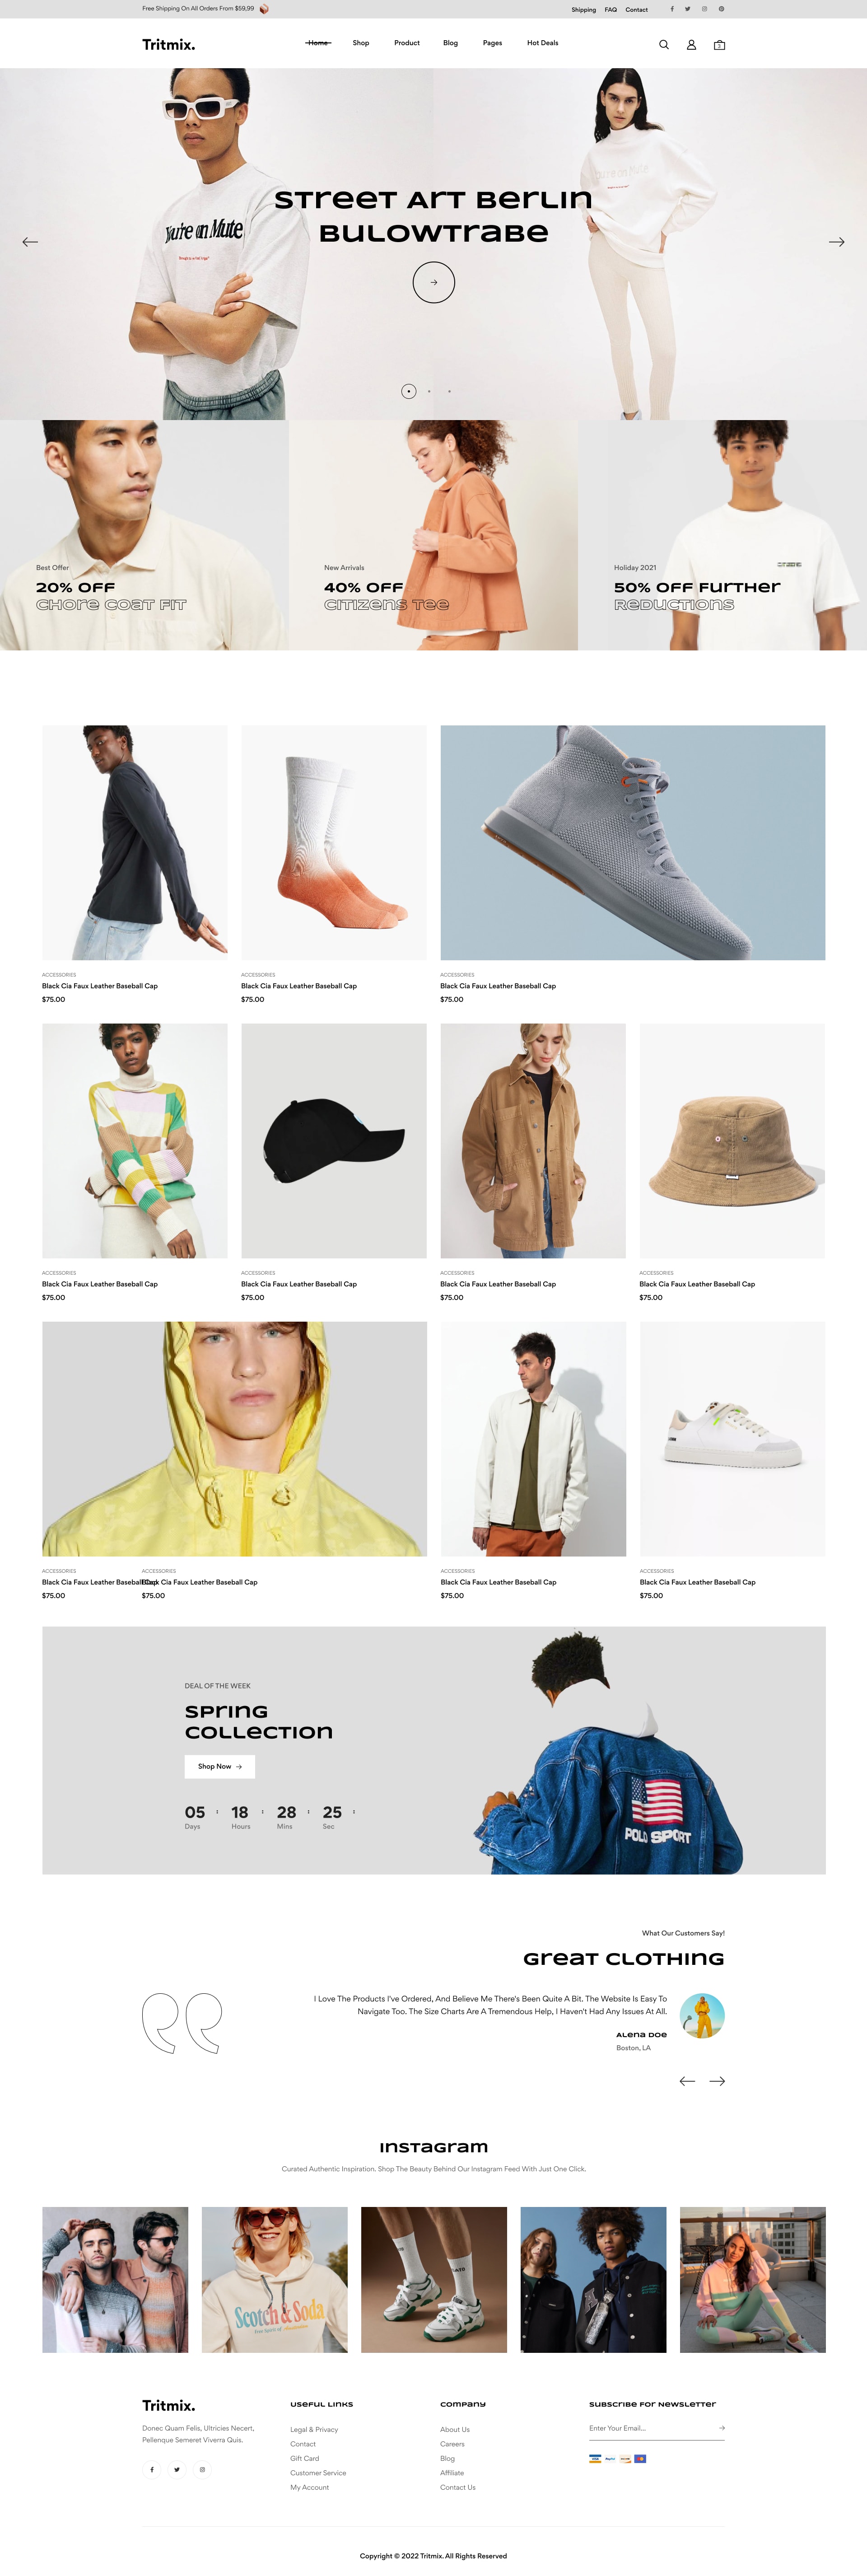
Task: Go to previous hero slide arrow
Action: pos(30,242)
